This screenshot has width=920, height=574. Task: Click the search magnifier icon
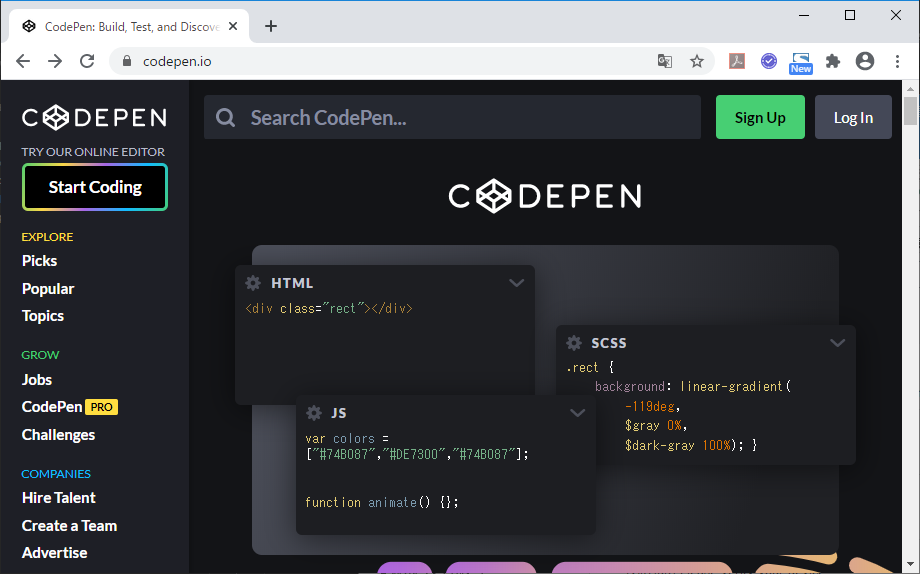[225, 117]
